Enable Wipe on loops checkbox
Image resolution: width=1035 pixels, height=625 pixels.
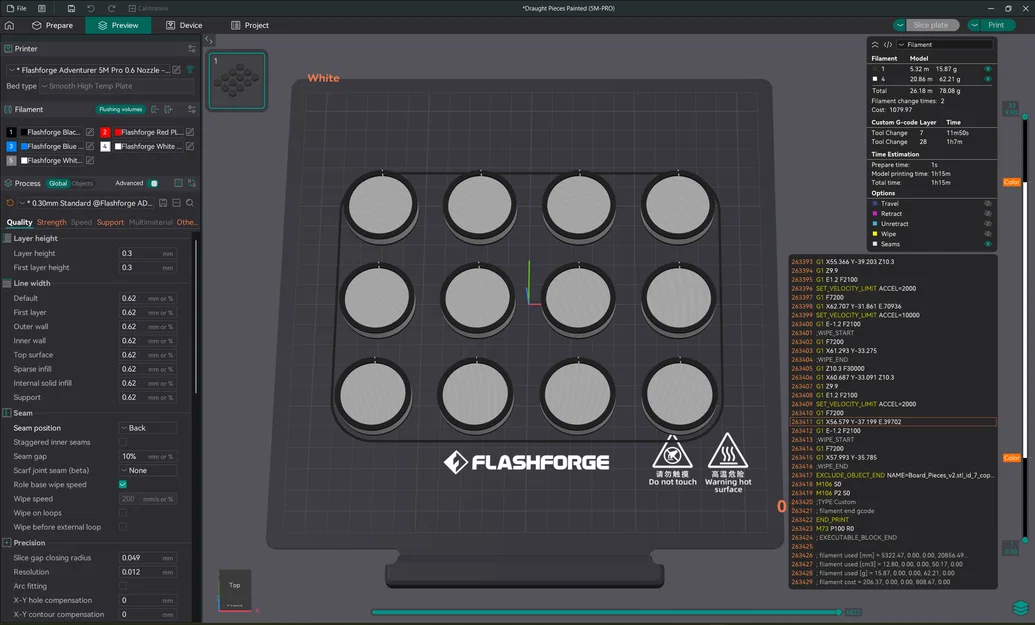coord(123,513)
